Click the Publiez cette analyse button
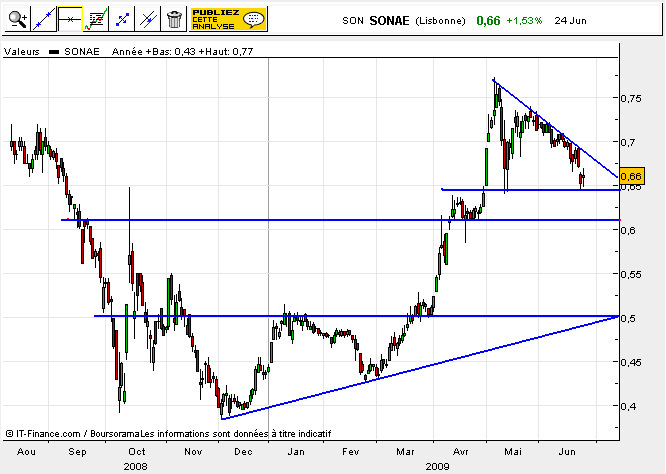The image size is (666, 474). click(228, 19)
